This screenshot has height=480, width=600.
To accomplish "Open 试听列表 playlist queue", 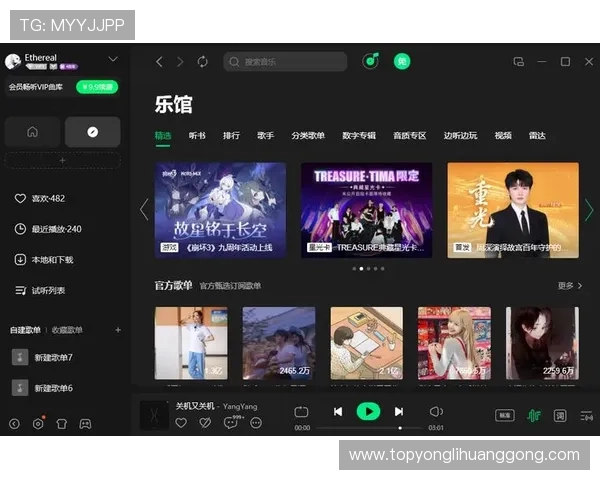I will click(x=40, y=290).
